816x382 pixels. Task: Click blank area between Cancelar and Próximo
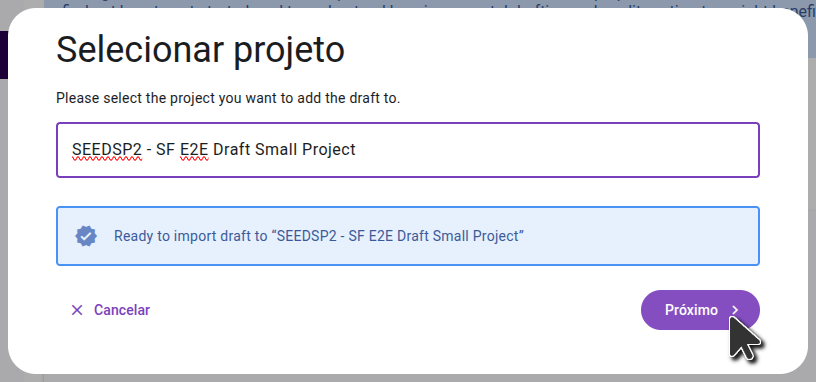click(396, 310)
